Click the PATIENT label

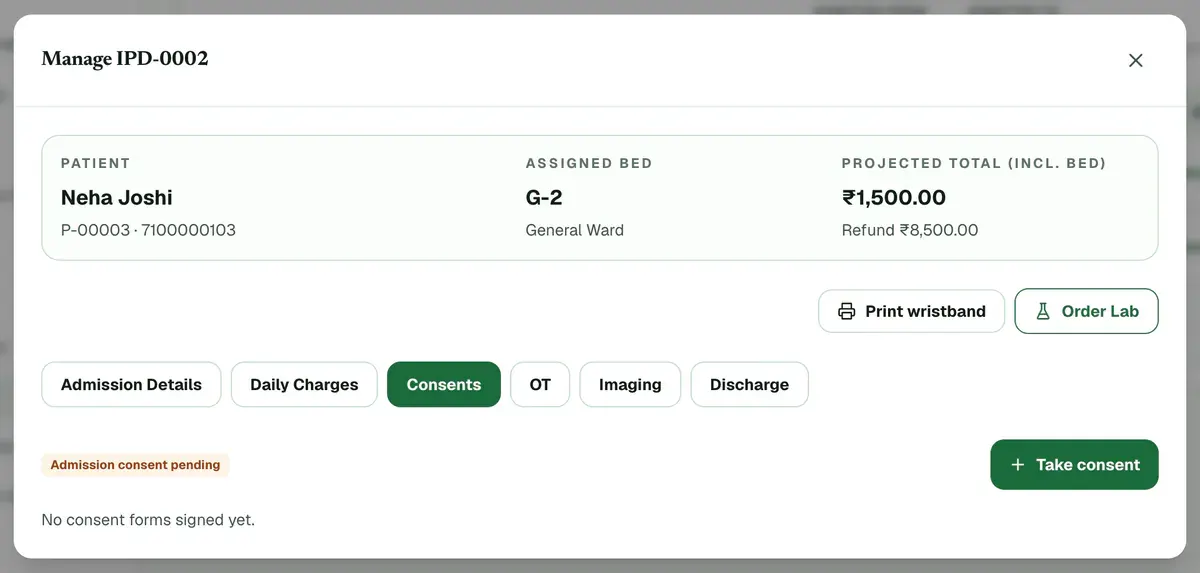click(96, 163)
